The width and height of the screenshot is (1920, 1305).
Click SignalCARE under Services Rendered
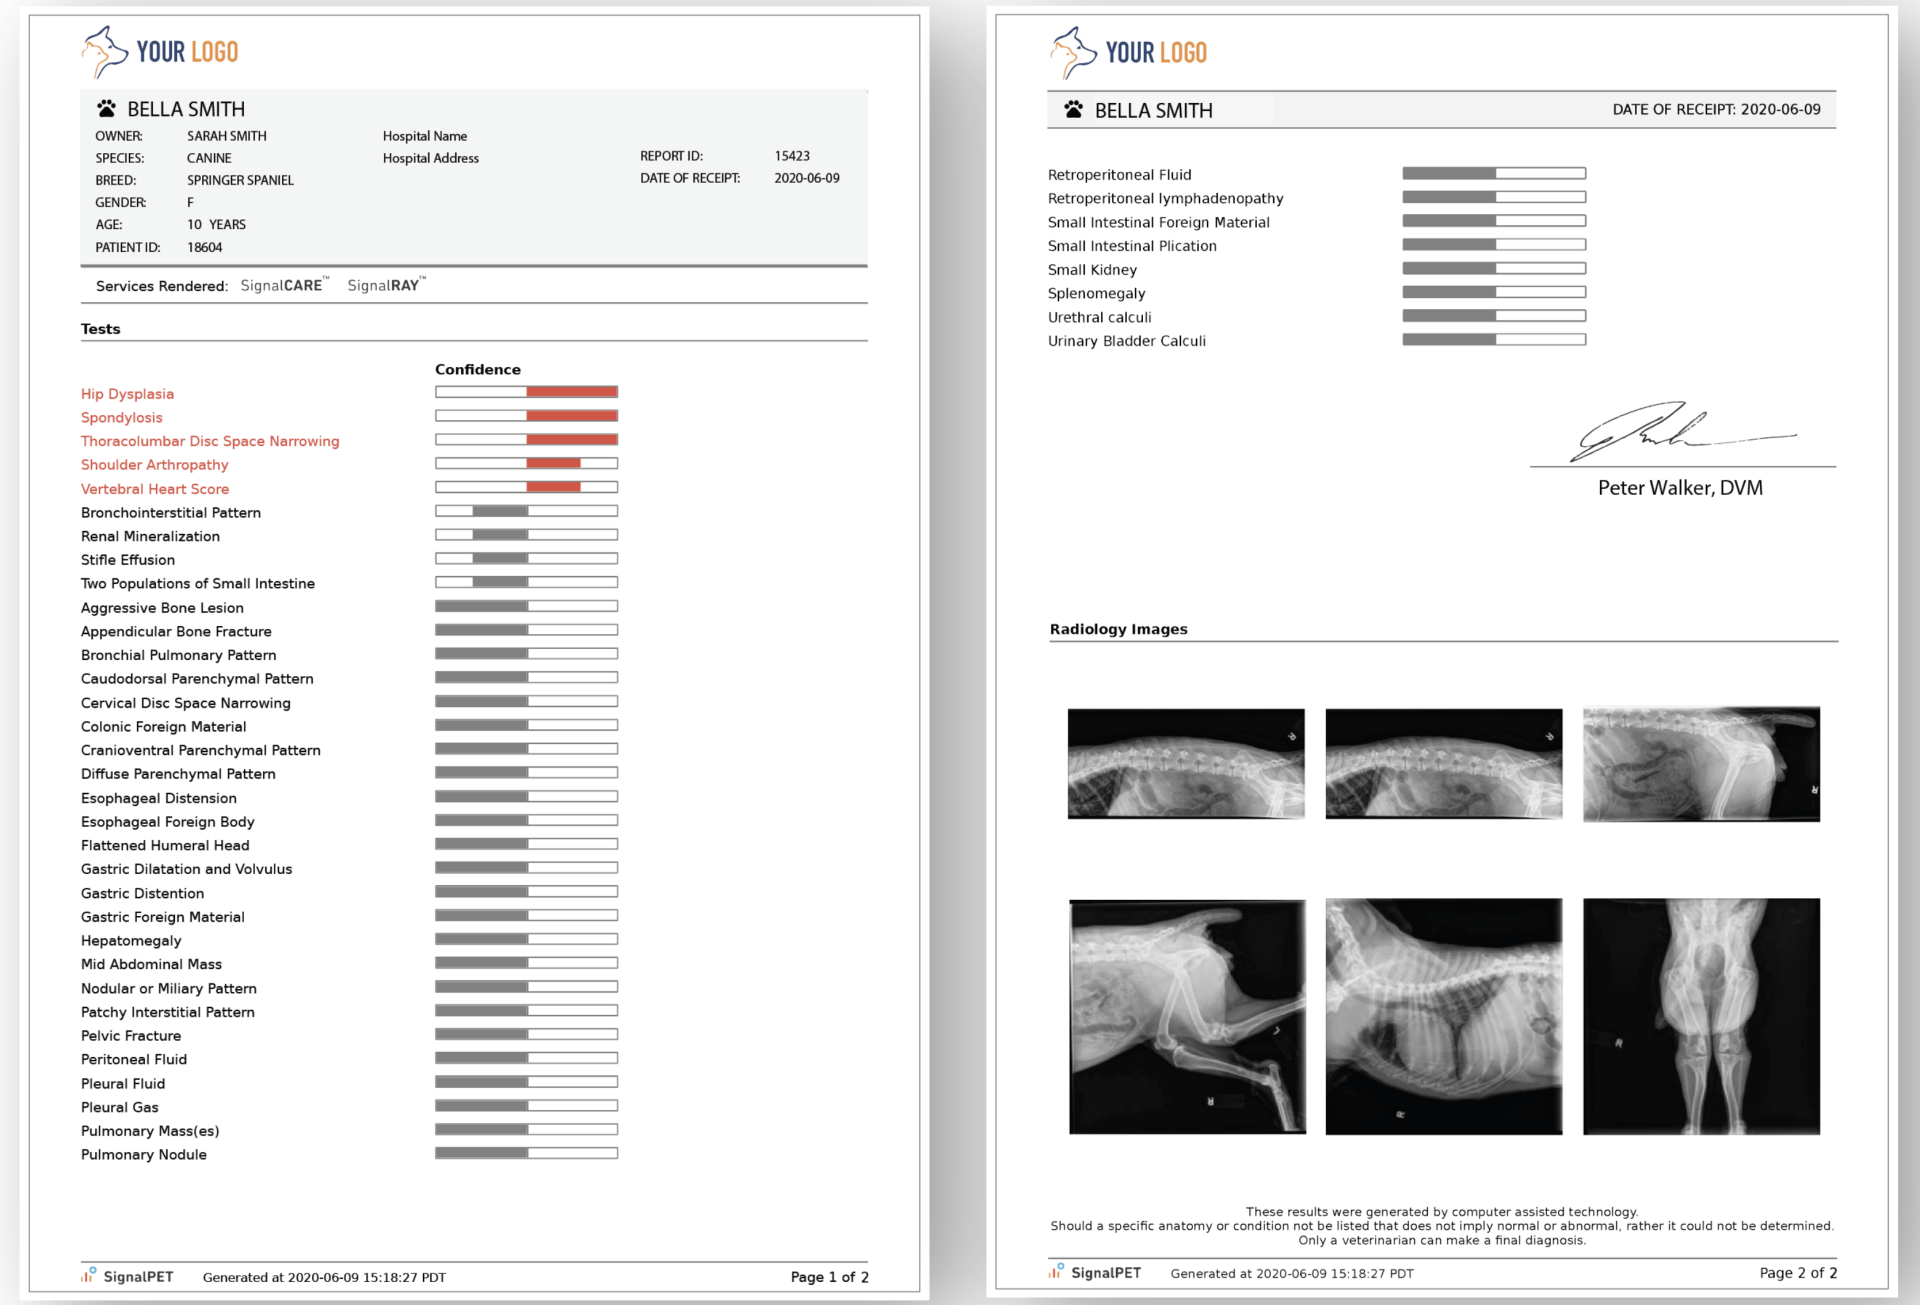point(285,285)
